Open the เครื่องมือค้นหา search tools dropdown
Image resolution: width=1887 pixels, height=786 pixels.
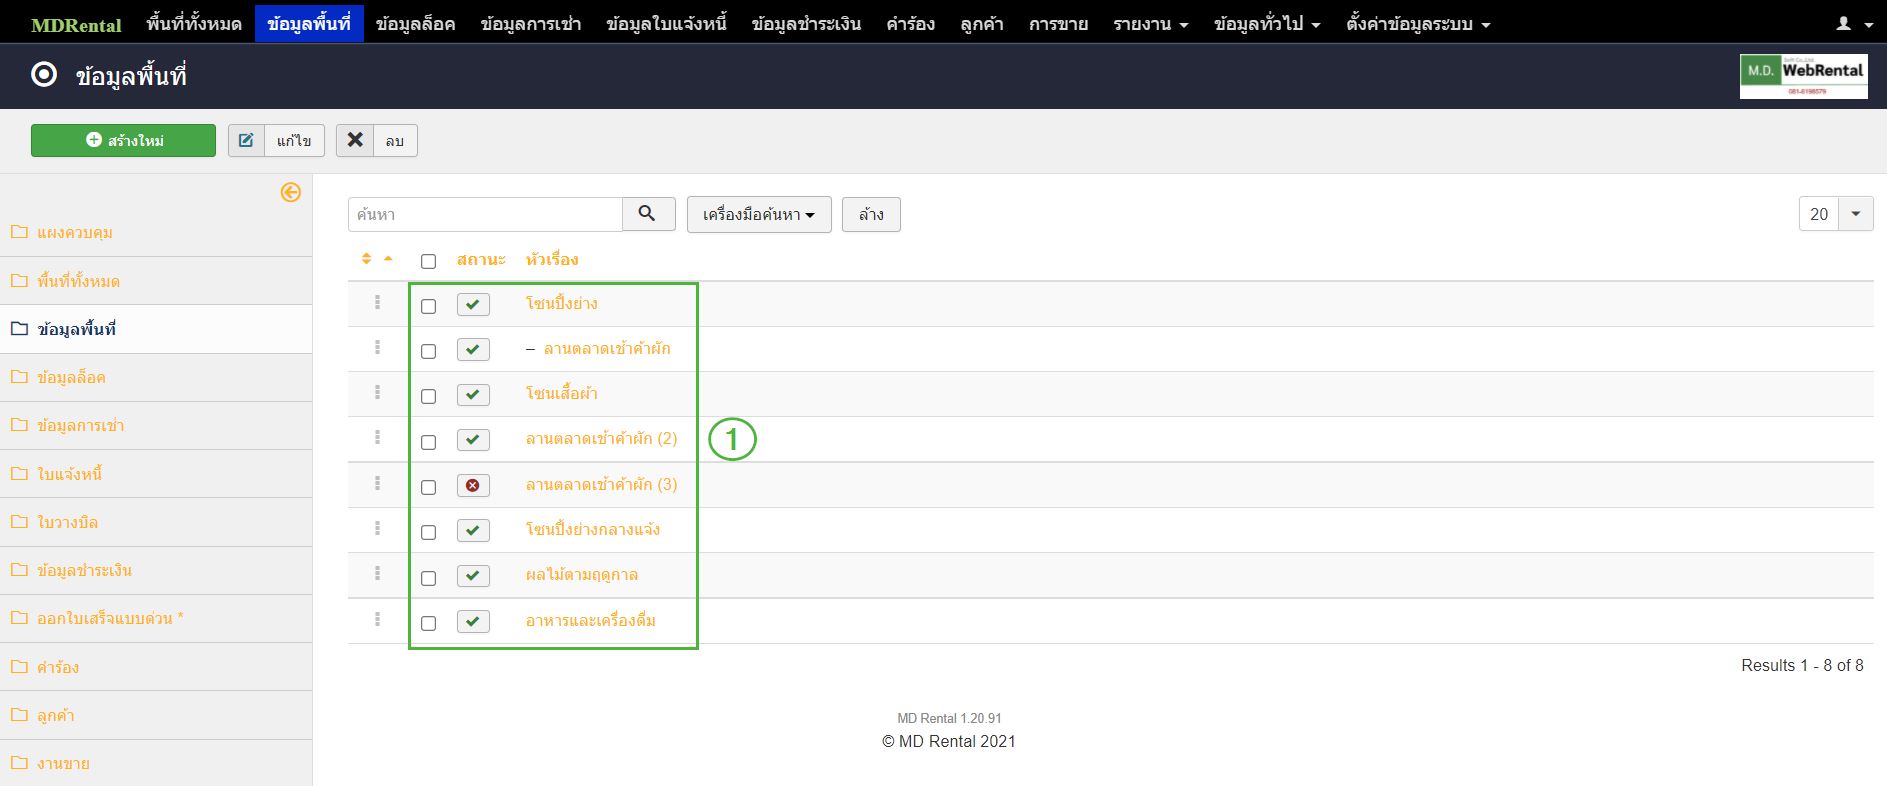pyautogui.click(x=759, y=214)
